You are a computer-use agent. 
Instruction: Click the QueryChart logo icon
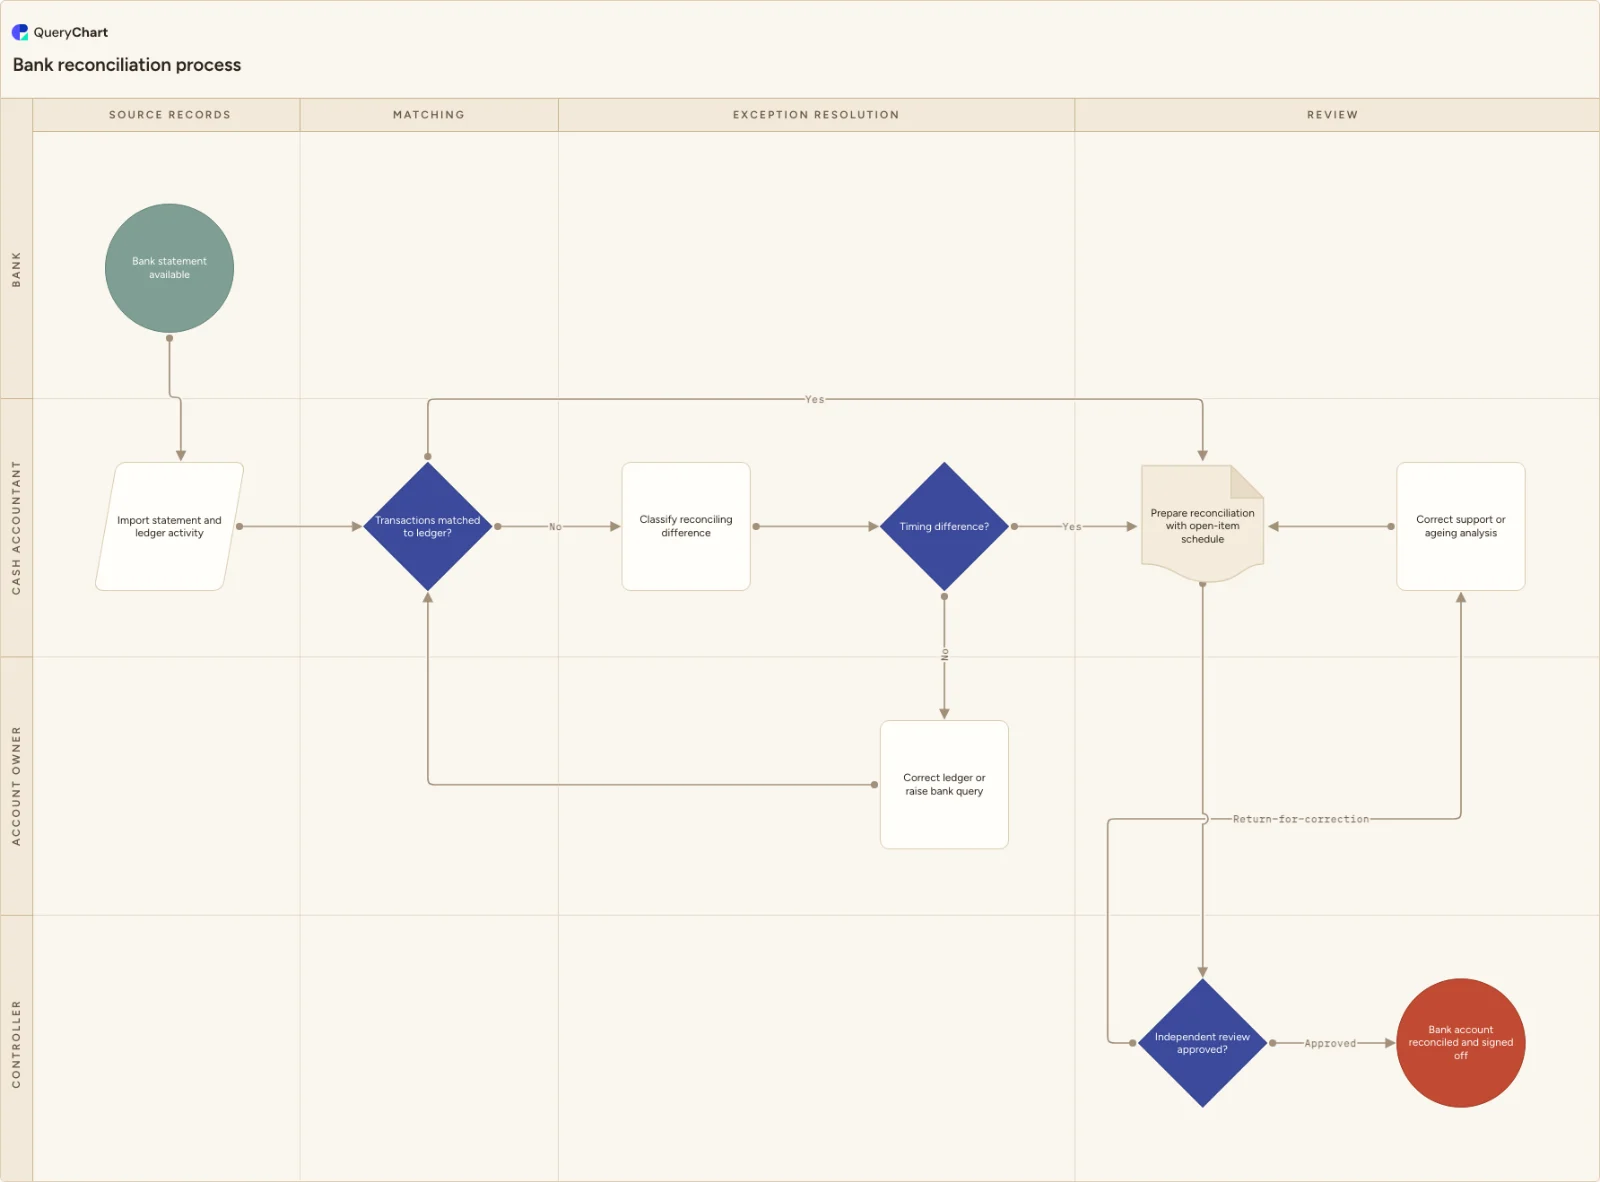click(20, 32)
